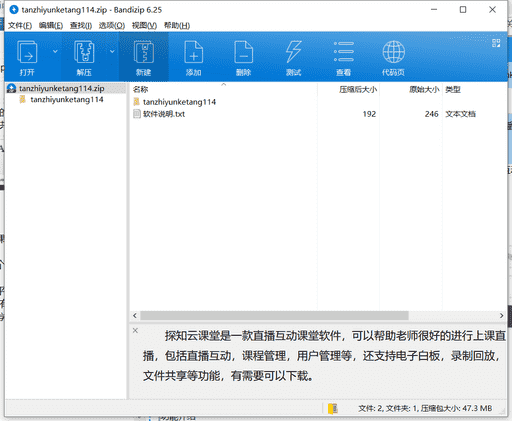Select tanzhiyunketang114 folder in file list

(x=179, y=102)
